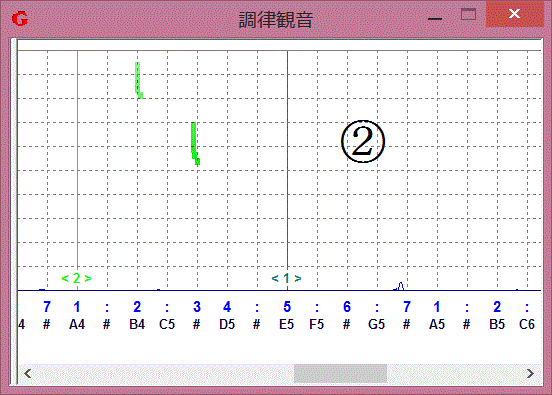The height and width of the screenshot is (395, 552).
Task: Click scale degree 3 above C5 sharp
Action: pyautogui.click(x=197, y=307)
